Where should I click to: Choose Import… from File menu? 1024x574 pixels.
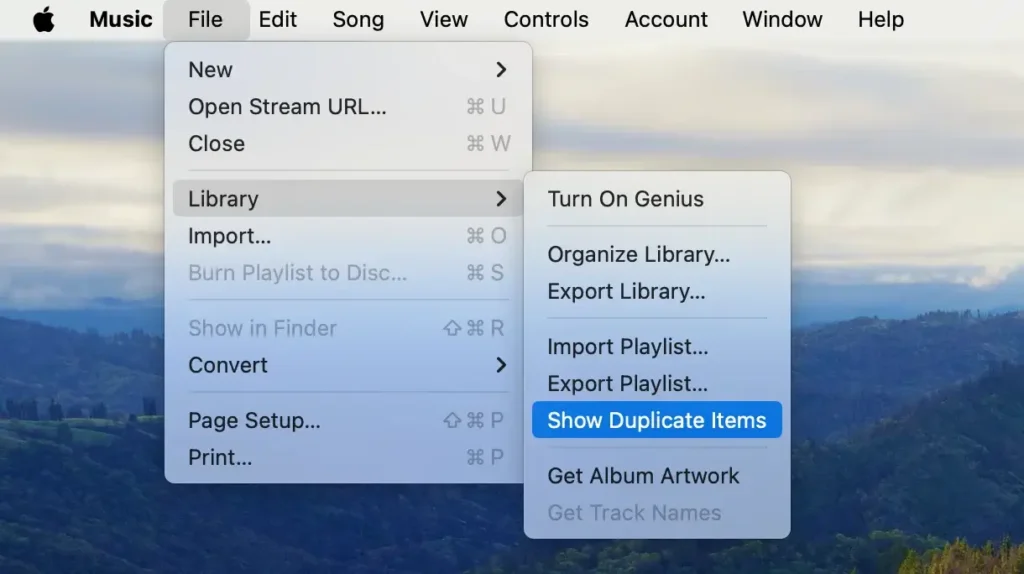point(347,236)
